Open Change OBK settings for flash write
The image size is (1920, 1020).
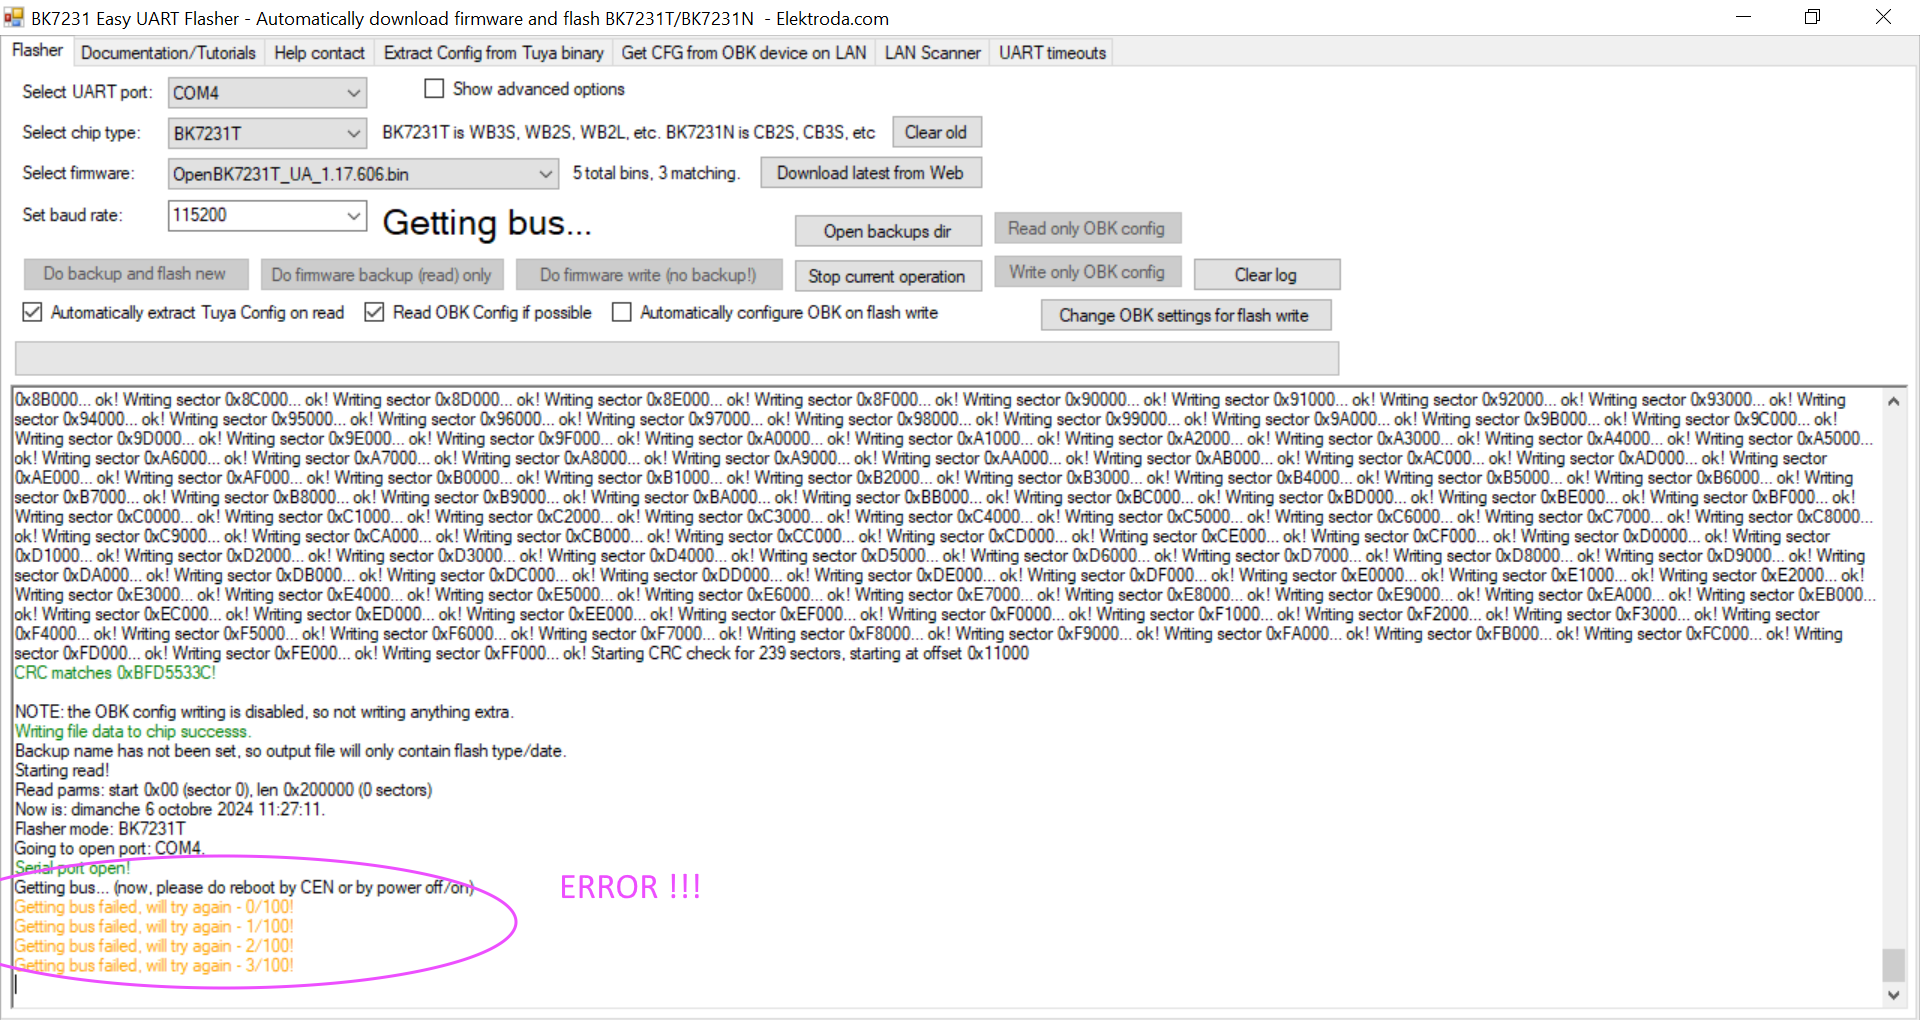[1185, 315]
